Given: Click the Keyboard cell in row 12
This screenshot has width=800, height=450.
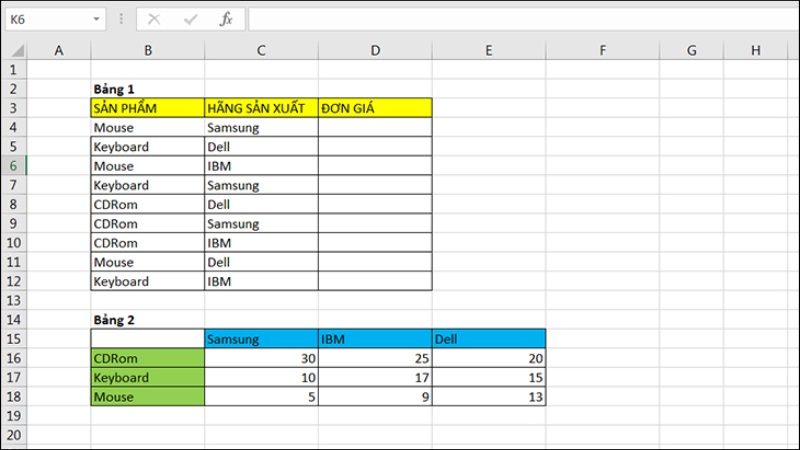Looking at the screenshot, I should (x=147, y=281).
